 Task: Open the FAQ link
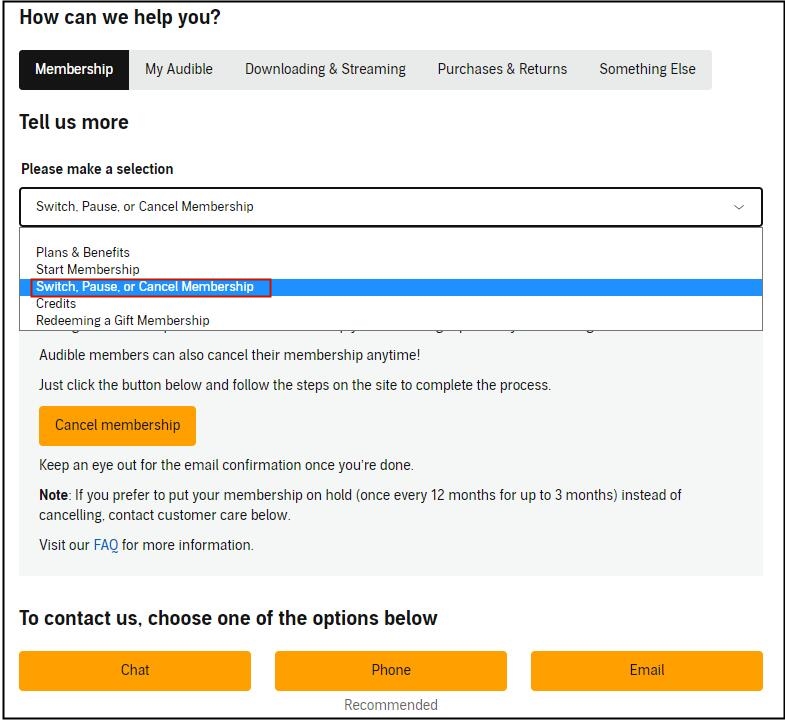(106, 545)
